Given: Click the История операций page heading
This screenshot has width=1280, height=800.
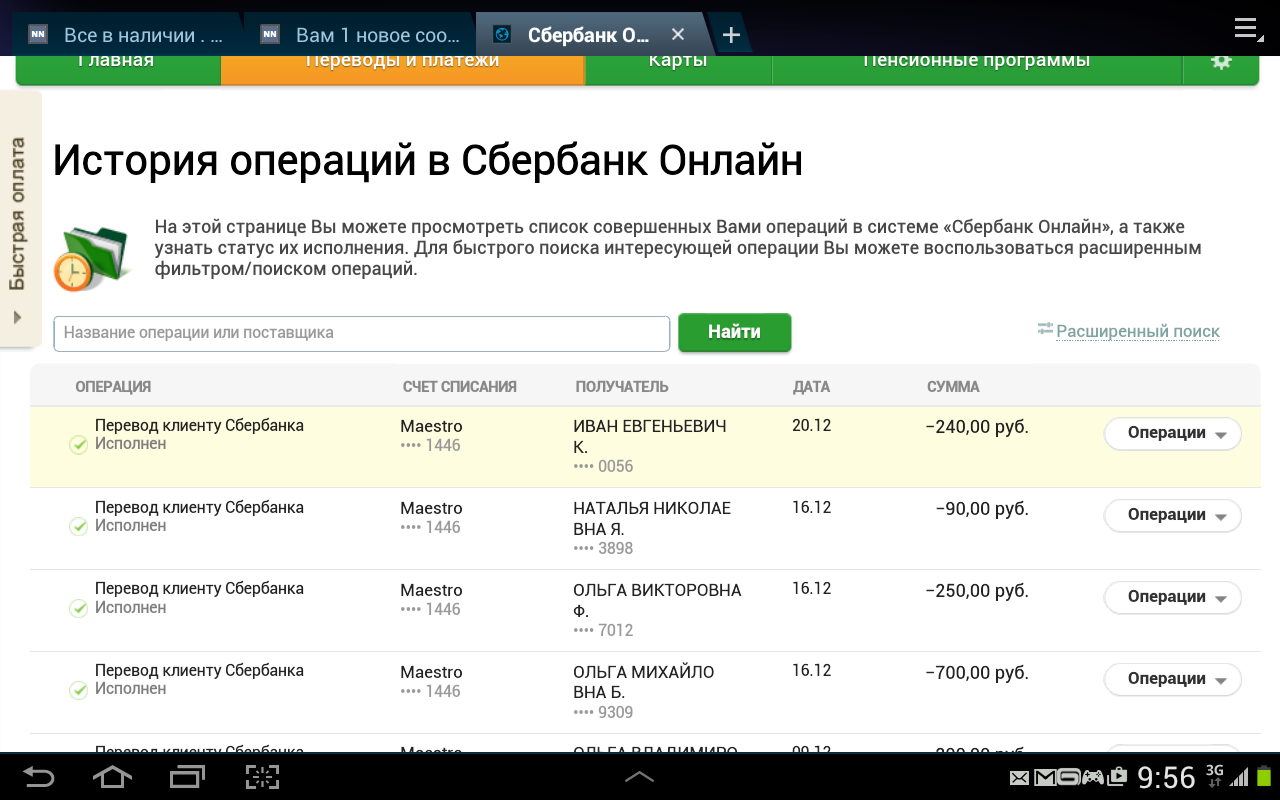Looking at the screenshot, I should tap(428, 161).
